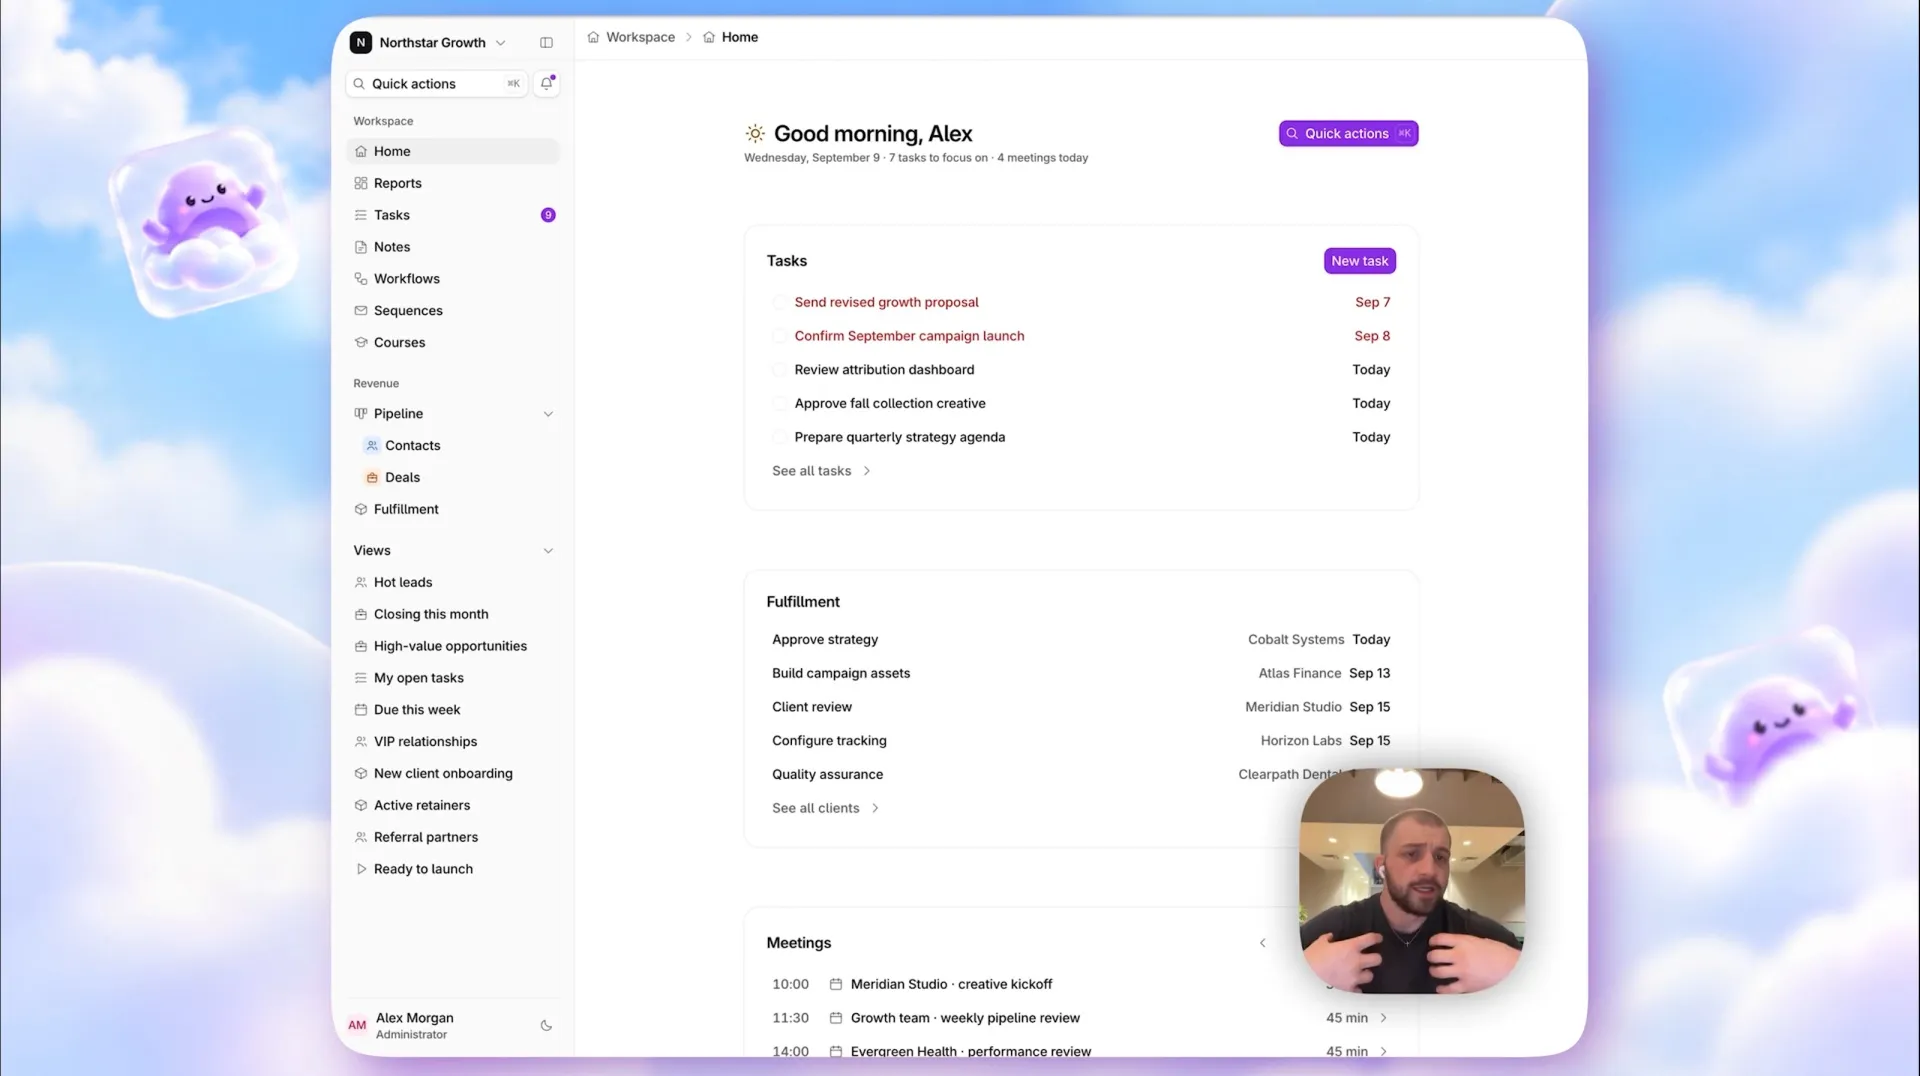Image resolution: width=1920 pixels, height=1076 pixels.
Task: Click the Fulfillment box icon in sidebar
Action: tap(361, 509)
